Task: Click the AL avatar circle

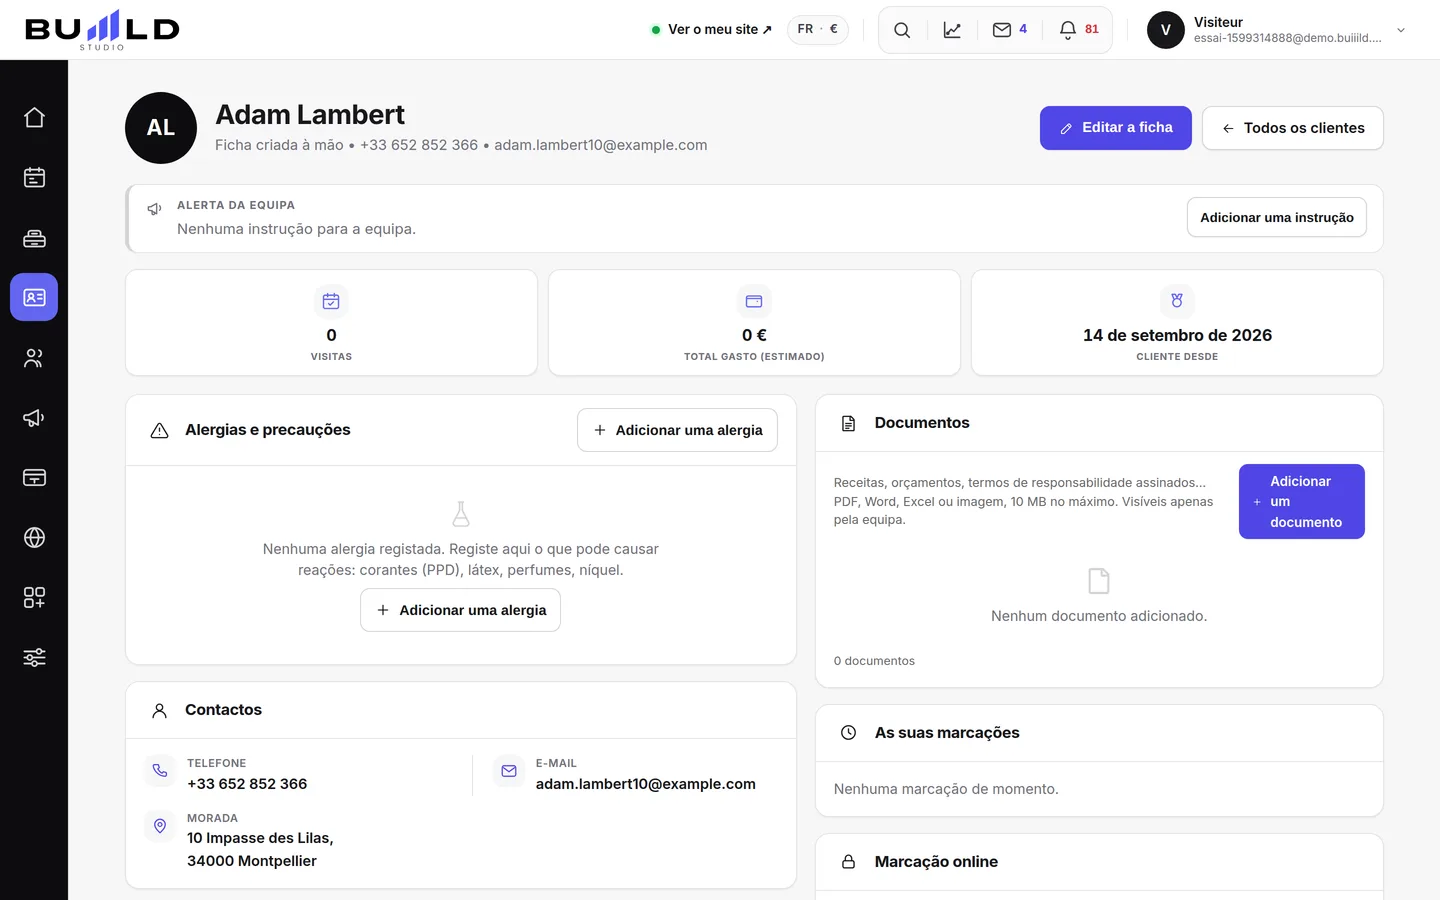Action: coord(161,128)
